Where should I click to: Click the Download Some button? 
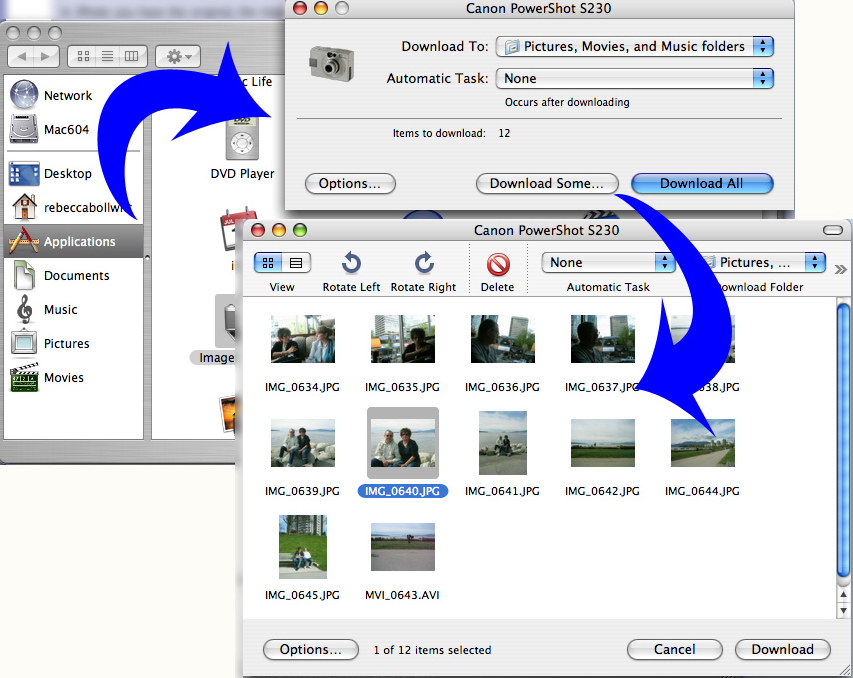click(547, 183)
